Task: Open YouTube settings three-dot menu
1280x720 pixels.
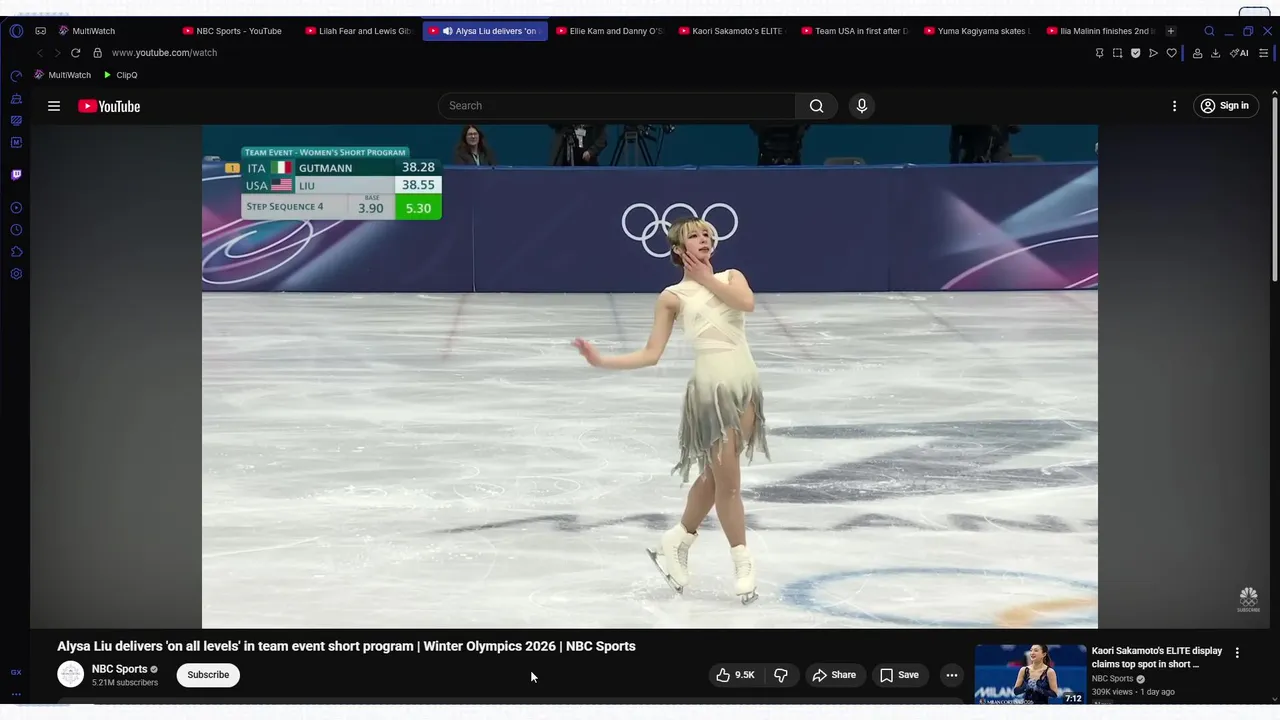Action: (x=1174, y=106)
